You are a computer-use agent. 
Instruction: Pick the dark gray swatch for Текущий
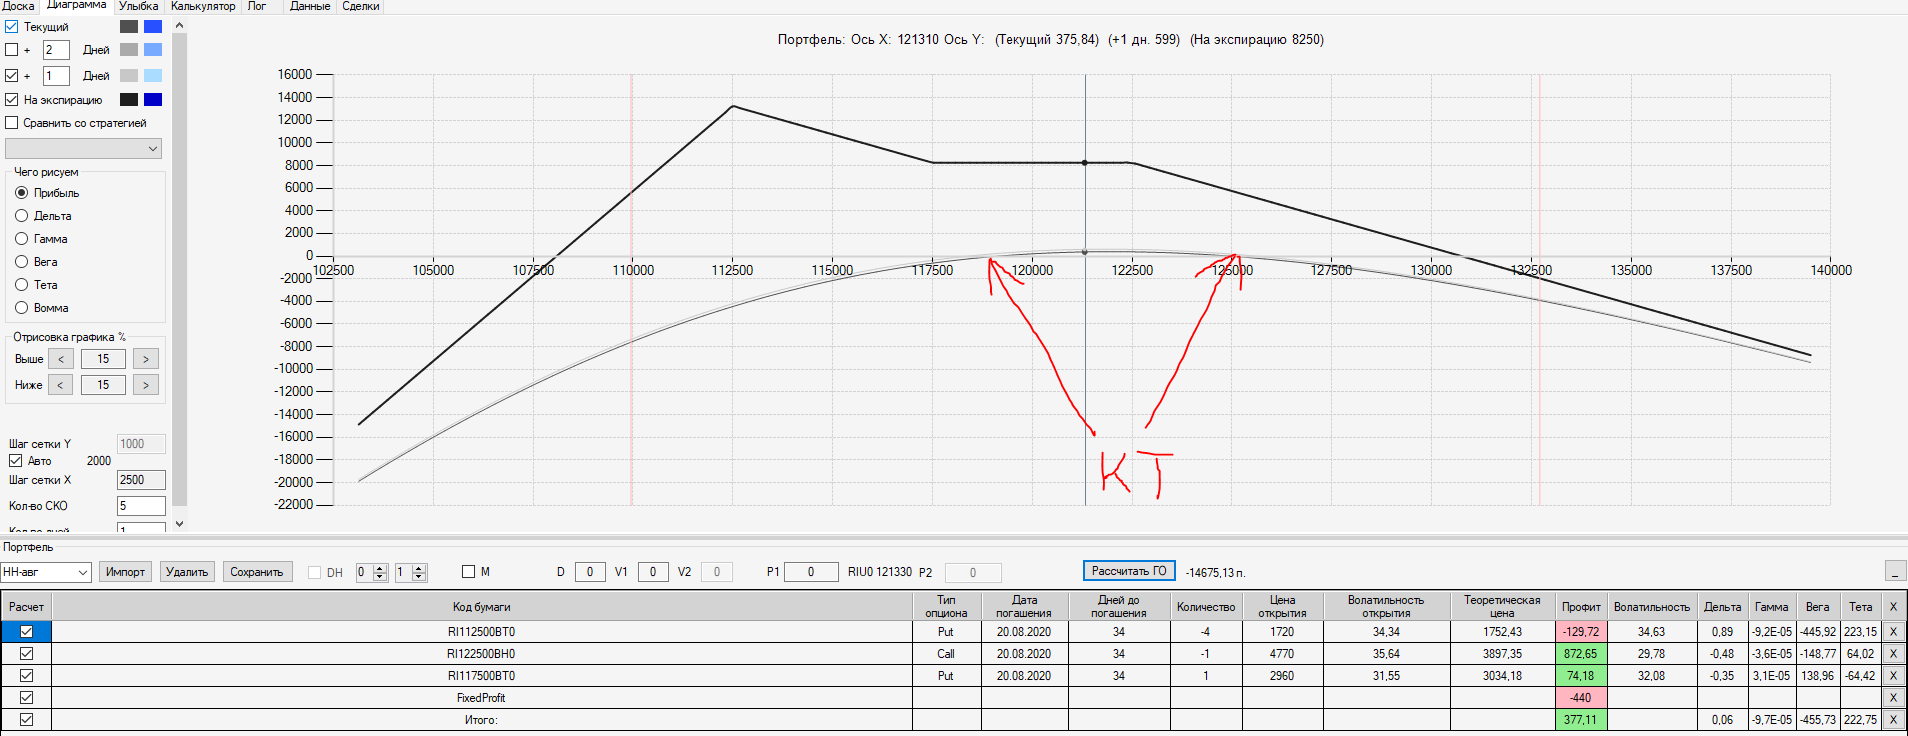(129, 27)
